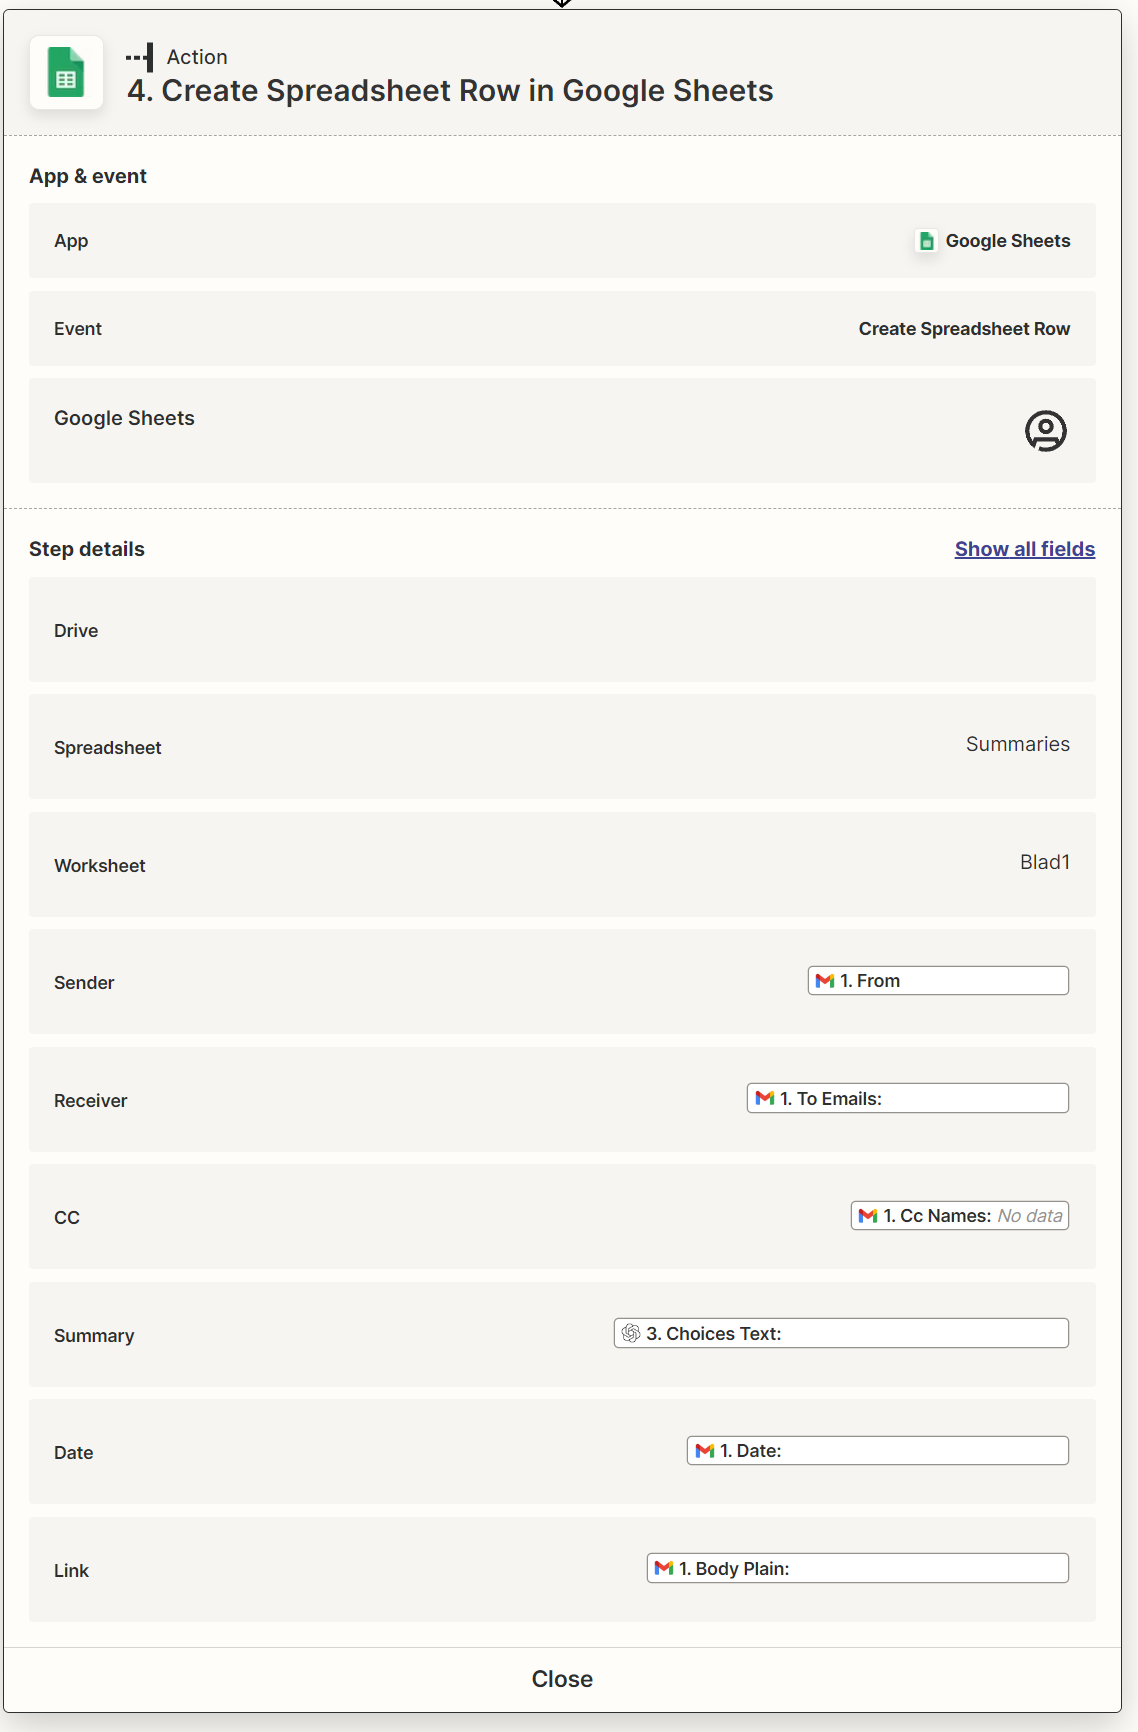Click the Gmail icon in CC field
This screenshot has height=1732, width=1138.
tap(868, 1216)
